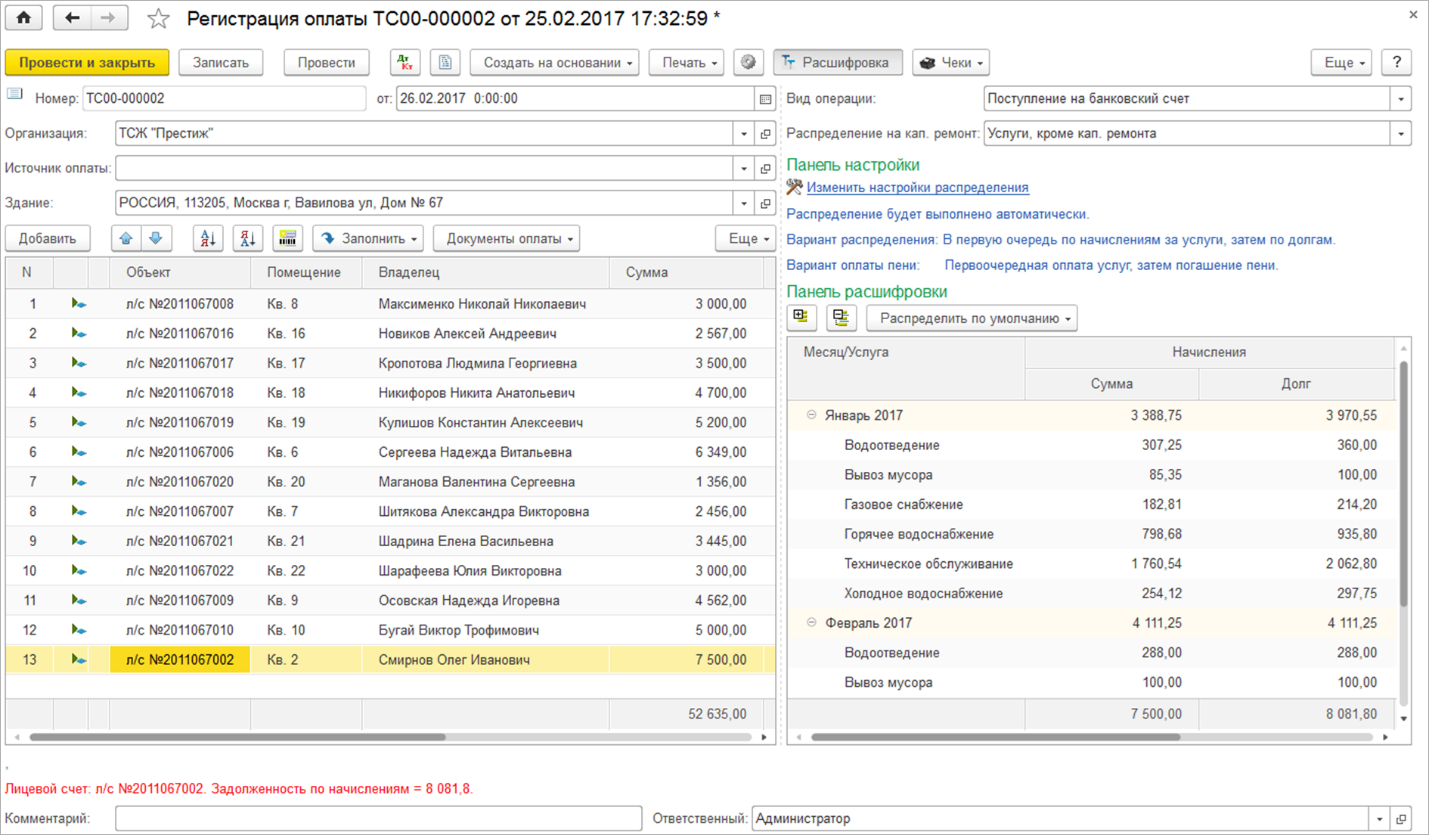The height and width of the screenshot is (835, 1429).
Task: Click the barcode scan icon
Action: (x=288, y=239)
